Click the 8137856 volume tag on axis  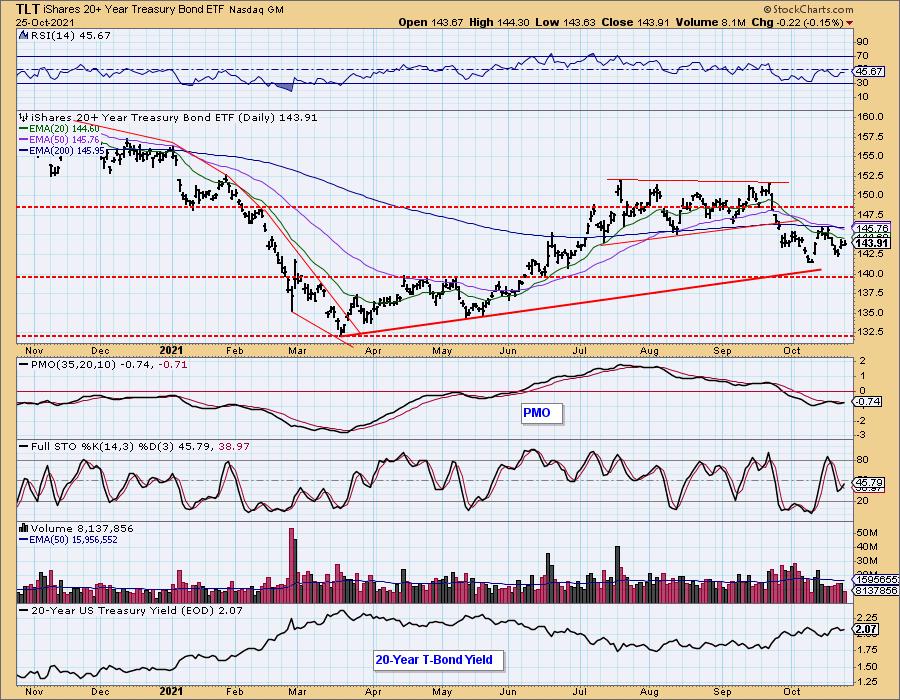click(876, 590)
